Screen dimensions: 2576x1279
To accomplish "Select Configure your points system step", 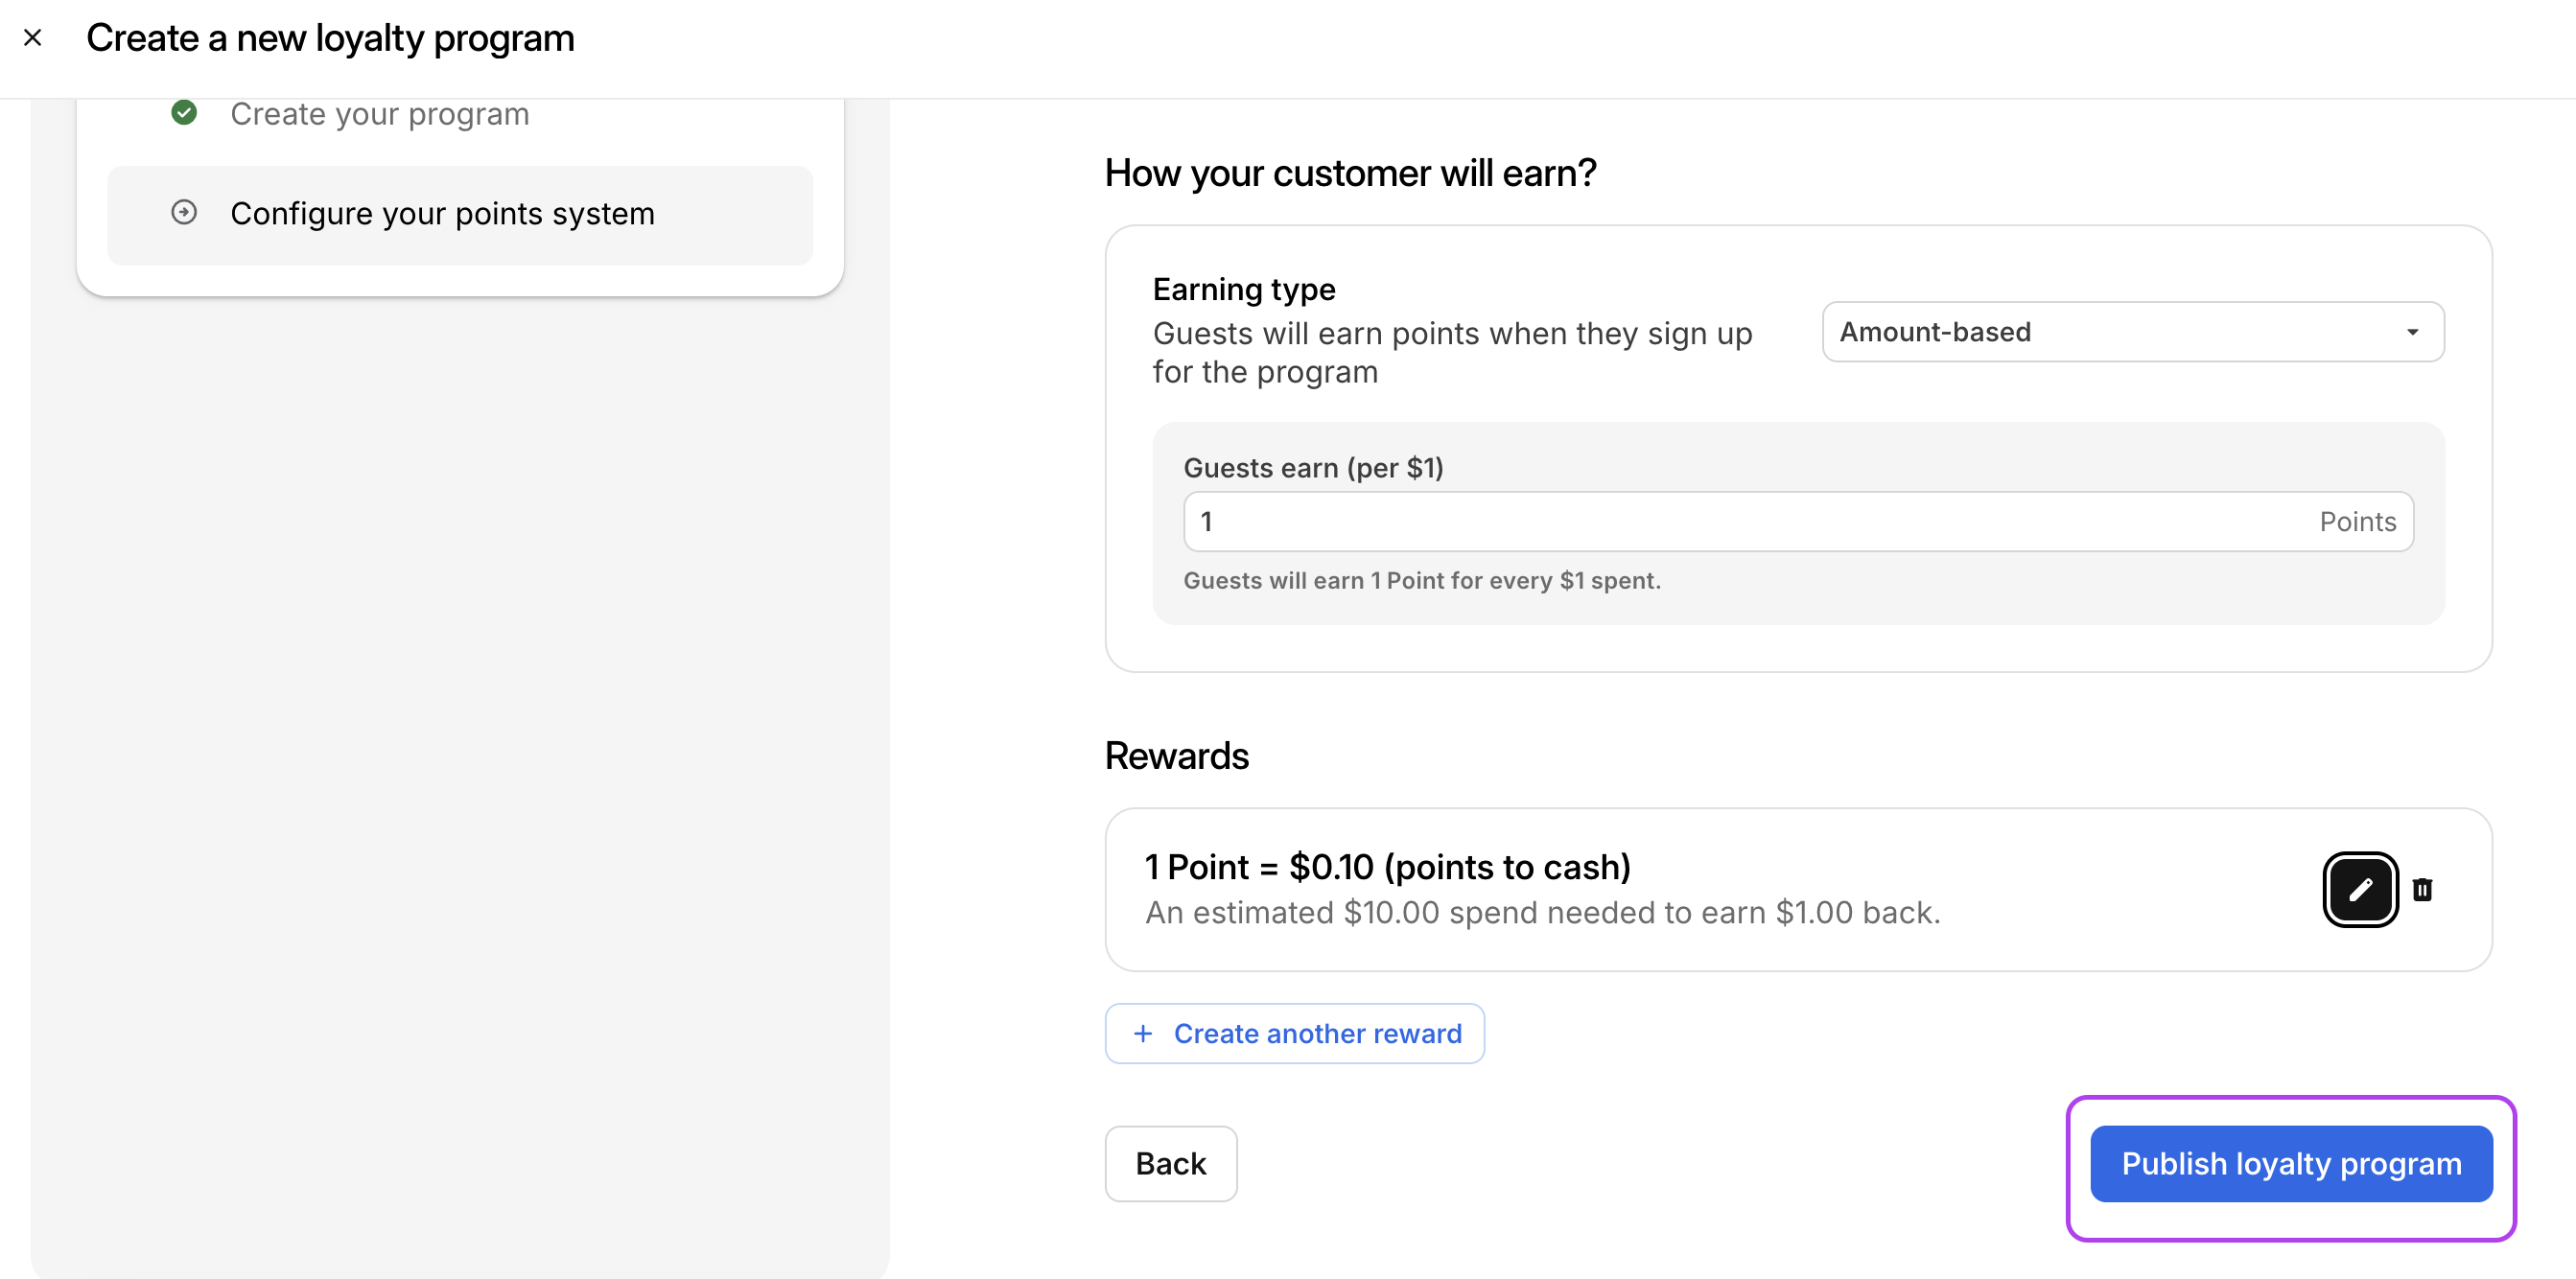I will [442, 214].
